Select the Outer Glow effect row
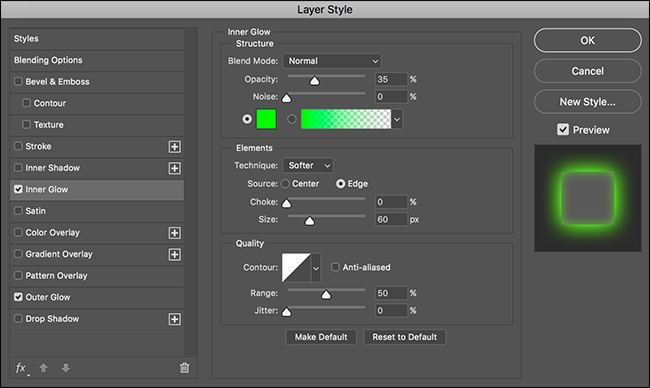The image size is (650, 388). tap(97, 298)
